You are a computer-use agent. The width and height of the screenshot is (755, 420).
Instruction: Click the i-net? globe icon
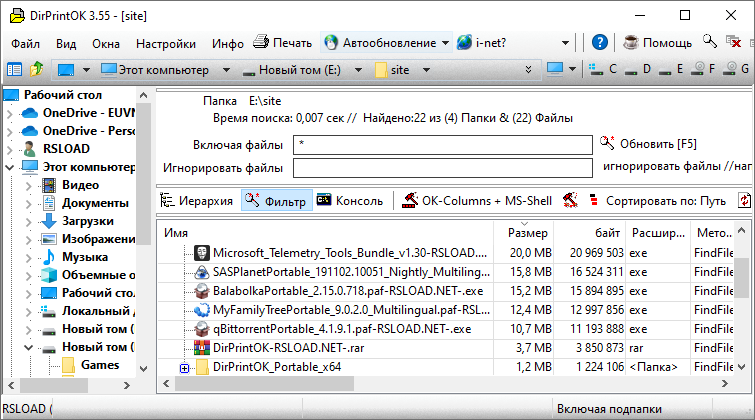point(466,43)
